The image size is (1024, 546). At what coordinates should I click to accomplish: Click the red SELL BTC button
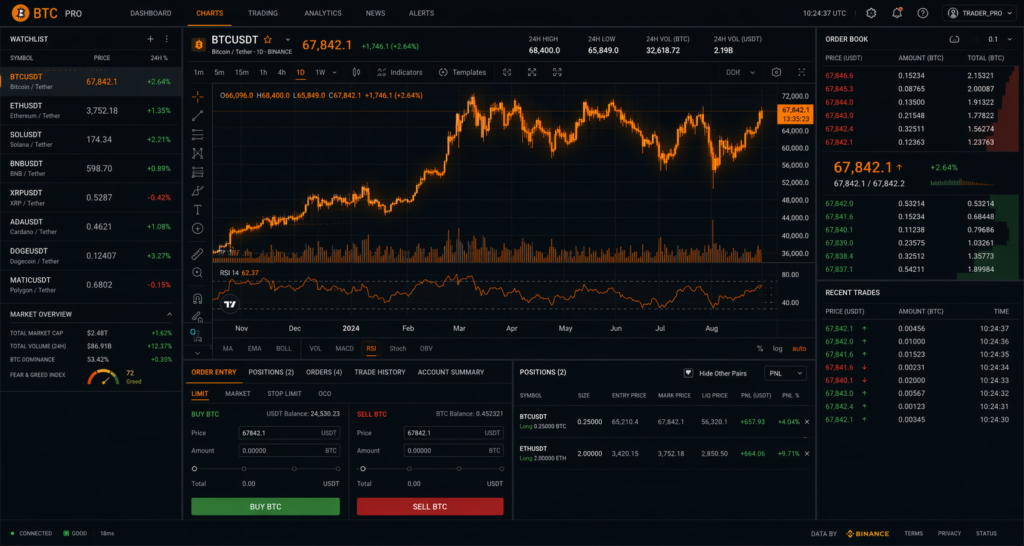point(430,507)
